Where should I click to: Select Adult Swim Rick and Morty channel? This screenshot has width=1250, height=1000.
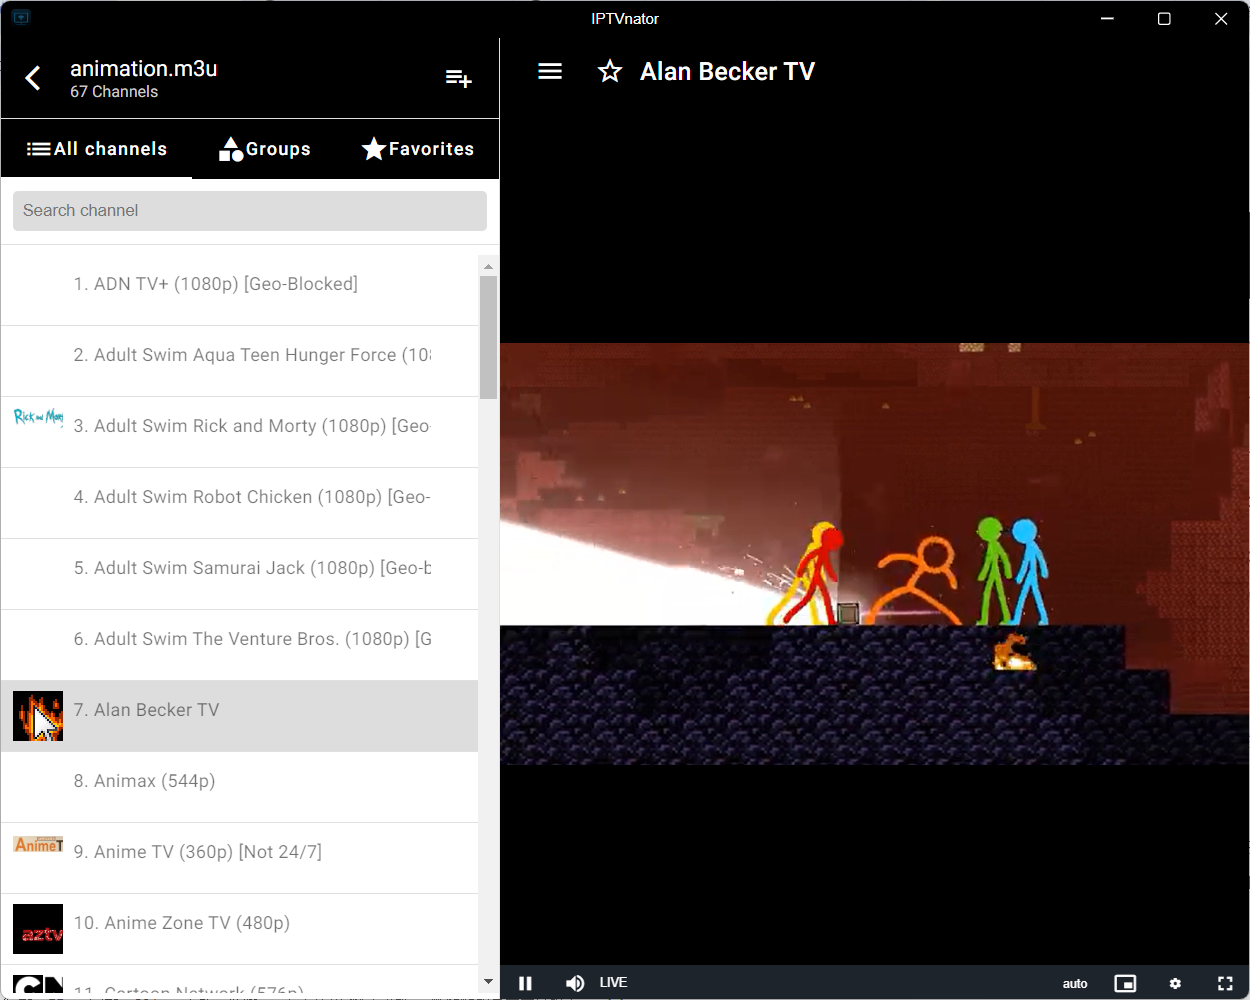(250, 426)
